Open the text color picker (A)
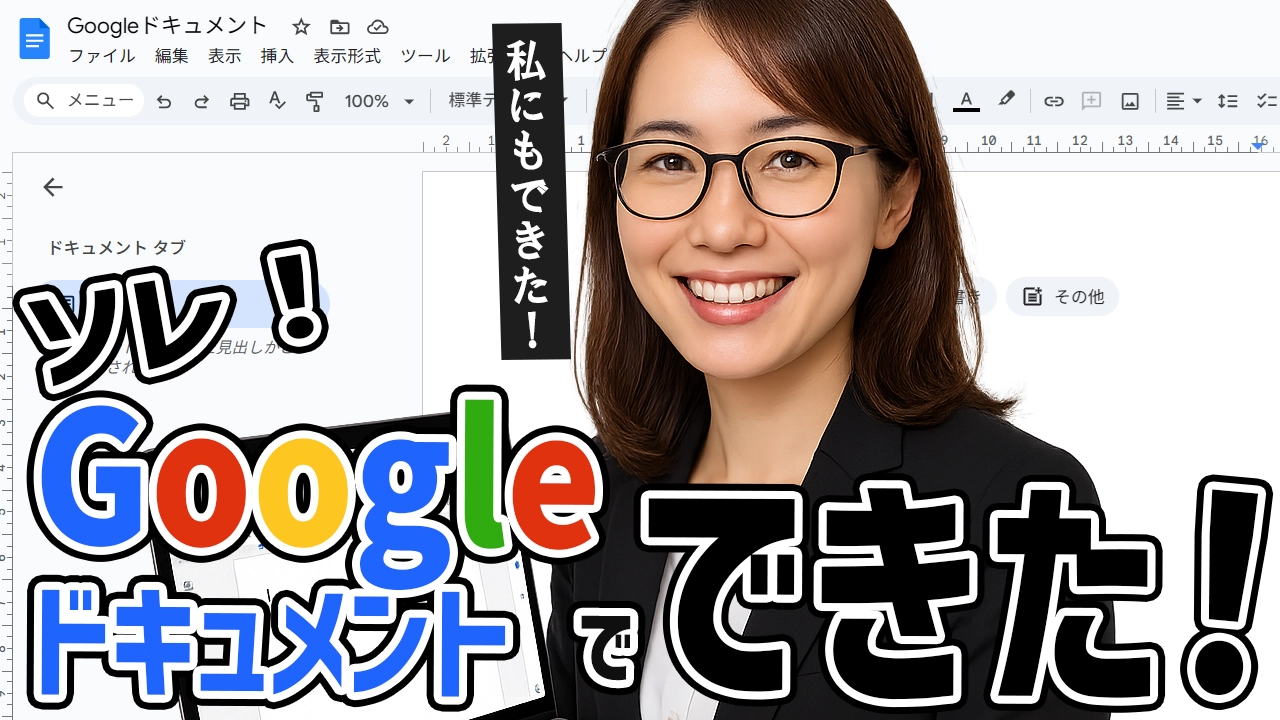 click(965, 101)
